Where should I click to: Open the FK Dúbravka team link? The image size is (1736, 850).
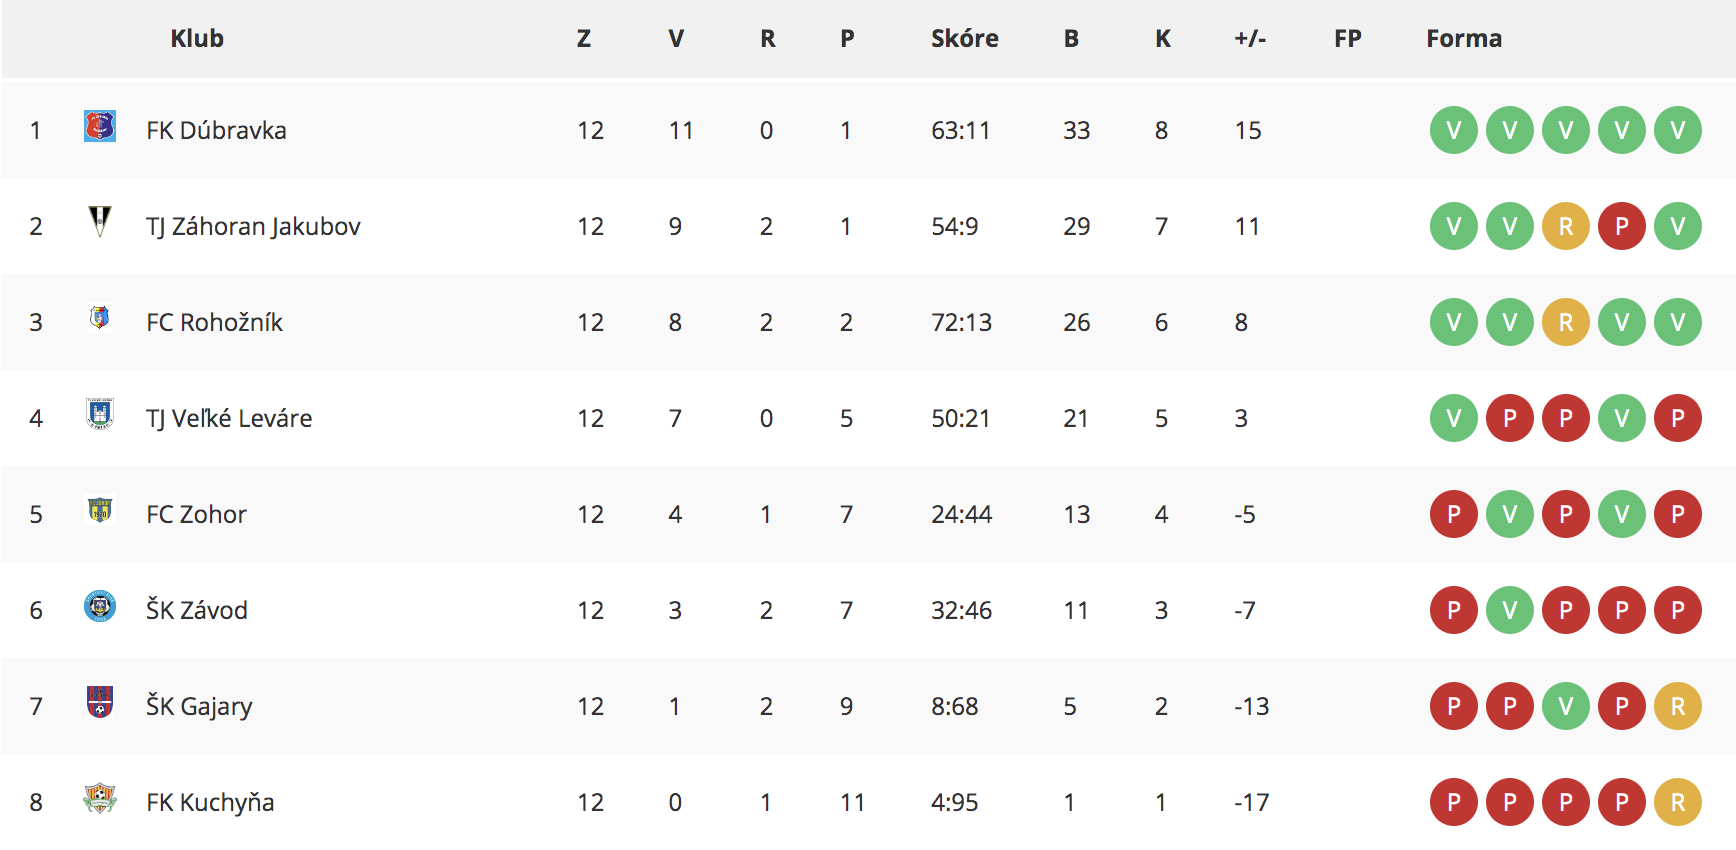[x=216, y=130]
